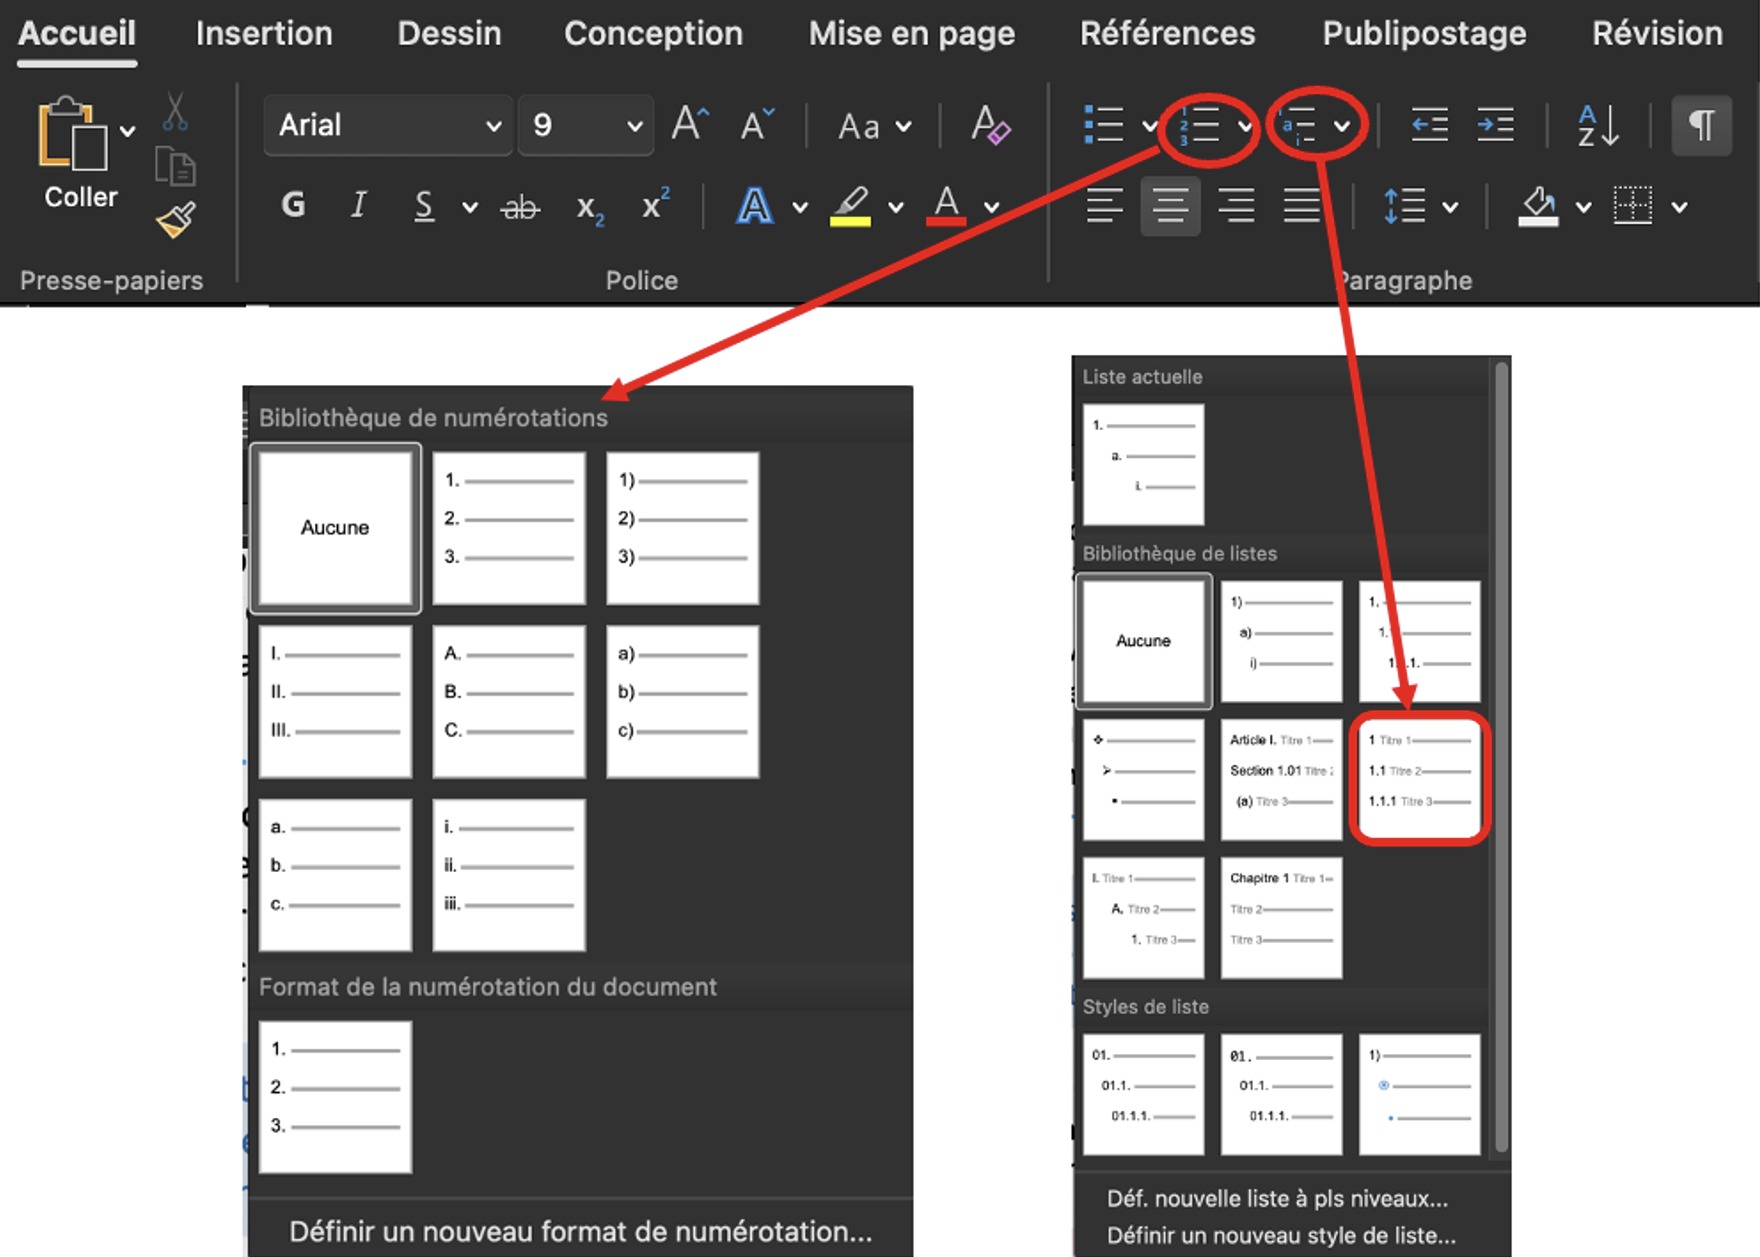The height and width of the screenshot is (1257, 1760).
Task: Click Déf. nouvelle liste à pls niveaux
Action: pyautogui.click(x=1277, y=1198)
